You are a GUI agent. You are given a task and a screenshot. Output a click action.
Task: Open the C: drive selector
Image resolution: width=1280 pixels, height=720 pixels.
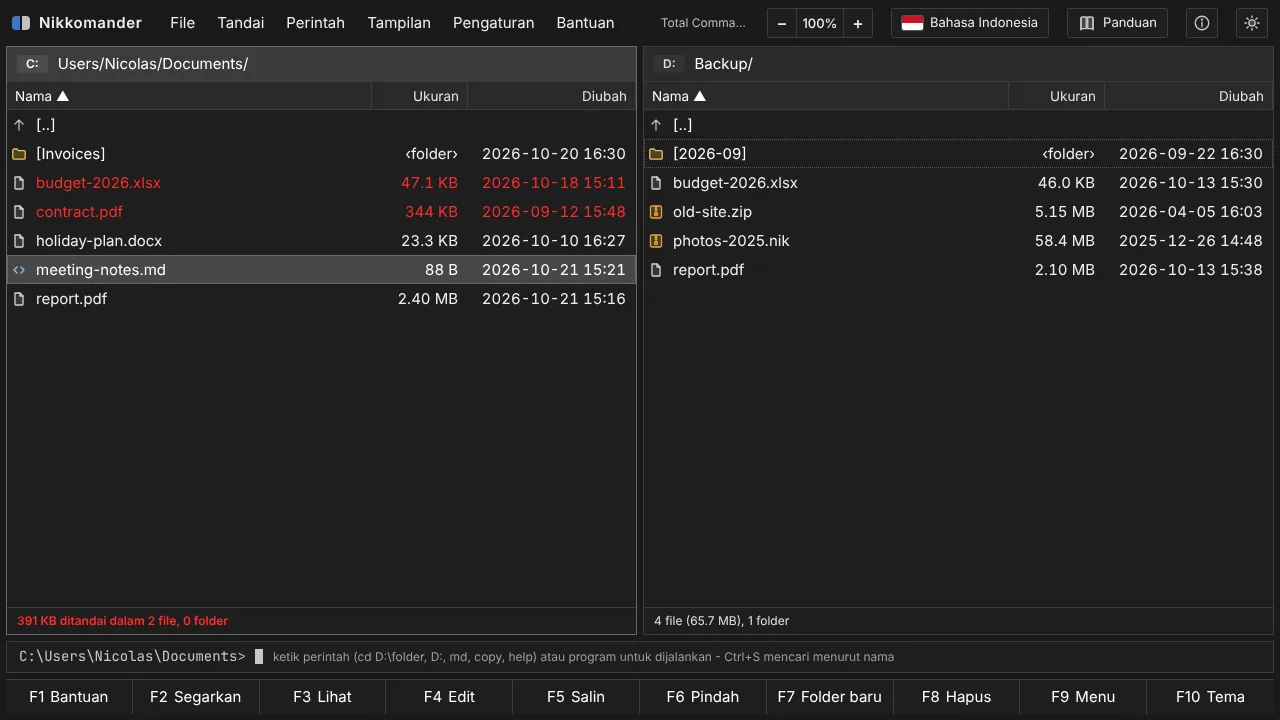pyautogui.click(x=32, y=64)
